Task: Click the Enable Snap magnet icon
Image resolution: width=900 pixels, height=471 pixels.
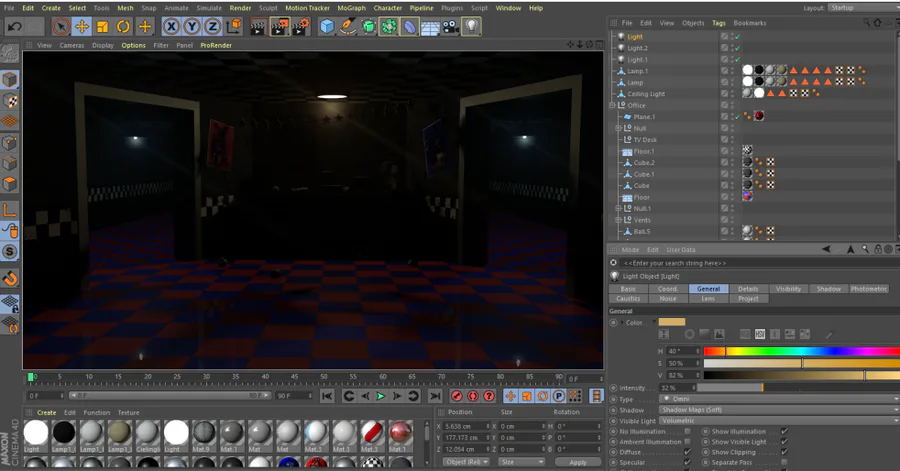Action: [10, 279]
